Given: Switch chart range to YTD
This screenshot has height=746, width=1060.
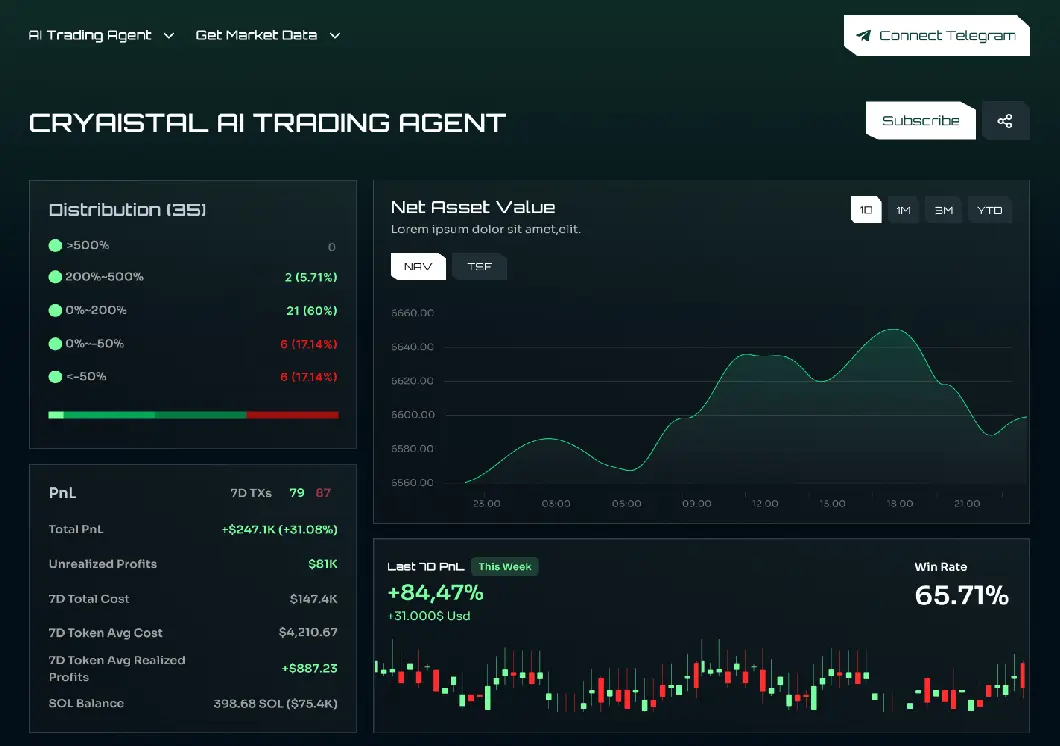Looking at the screenshot, I should coord(989,210).
